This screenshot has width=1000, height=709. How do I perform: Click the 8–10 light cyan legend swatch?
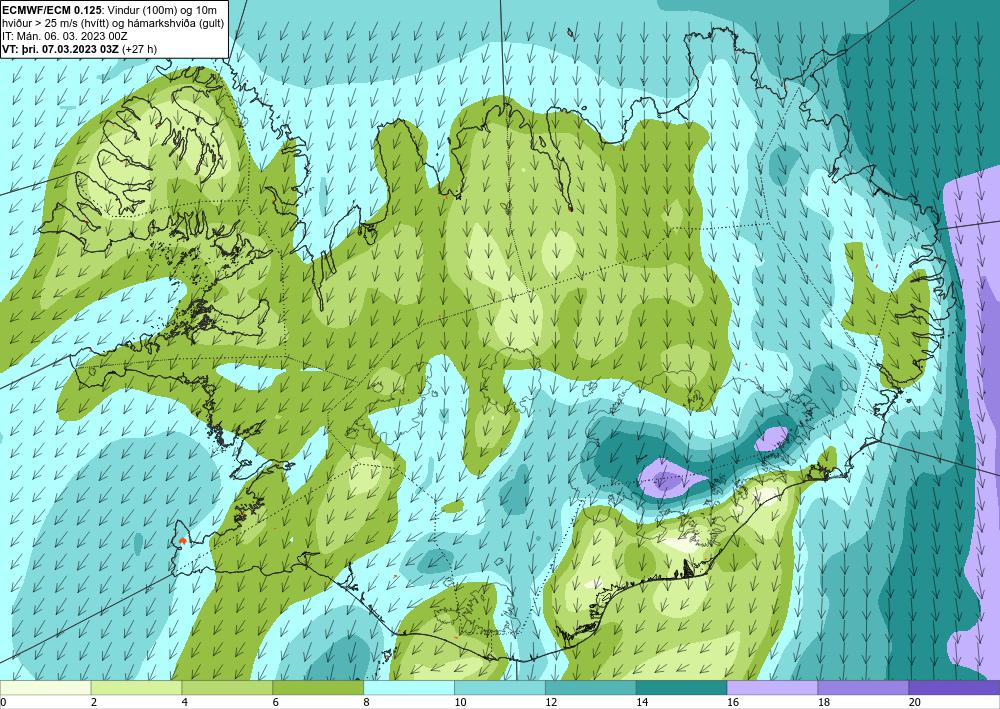point(409,688)
